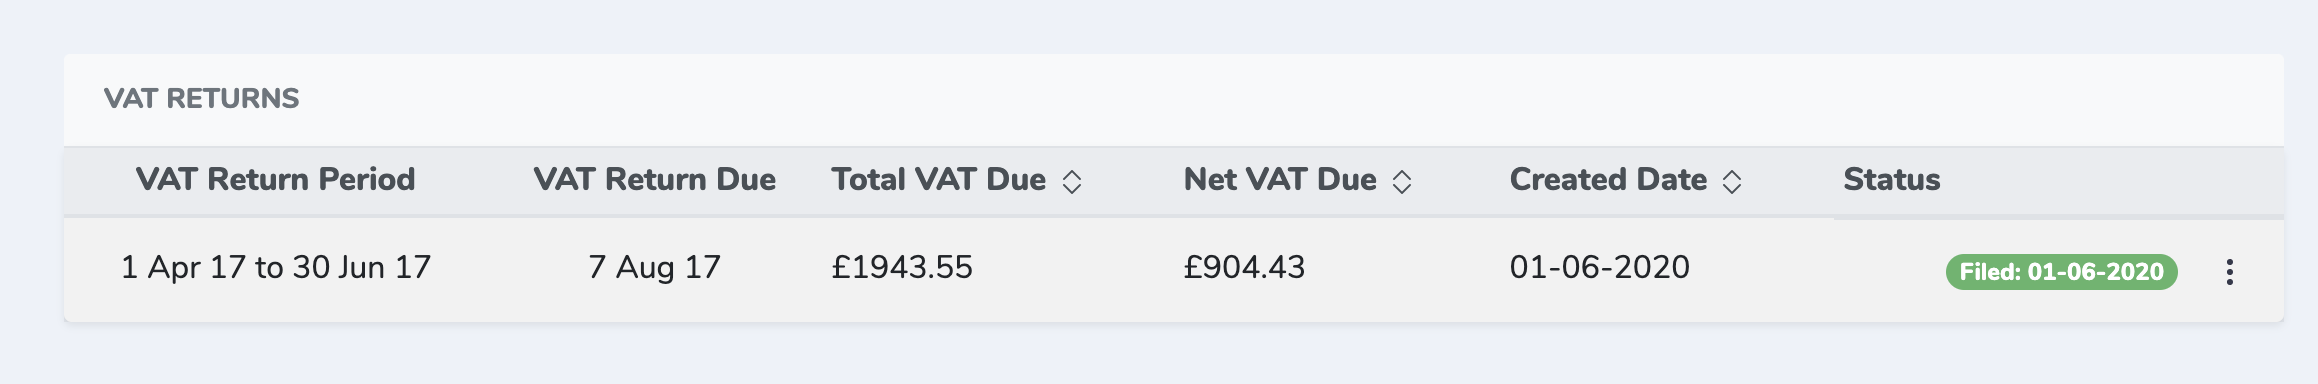This screenshot has height=384, width=2318.
Task: Click the 7 Aug 17 due date cell
Action: click(654, 267)
